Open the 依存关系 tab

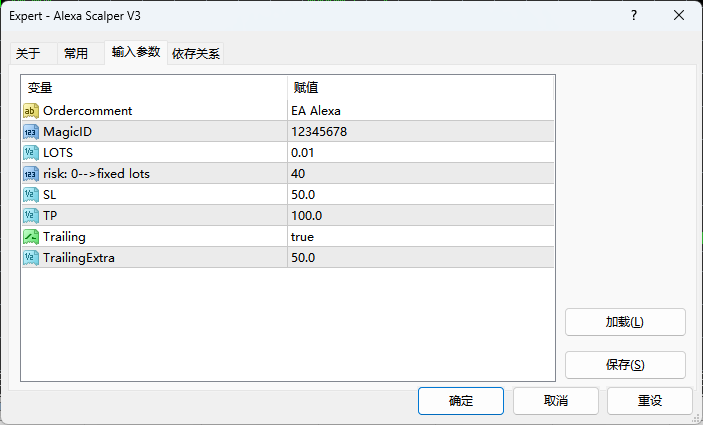(x=196, y=54)
